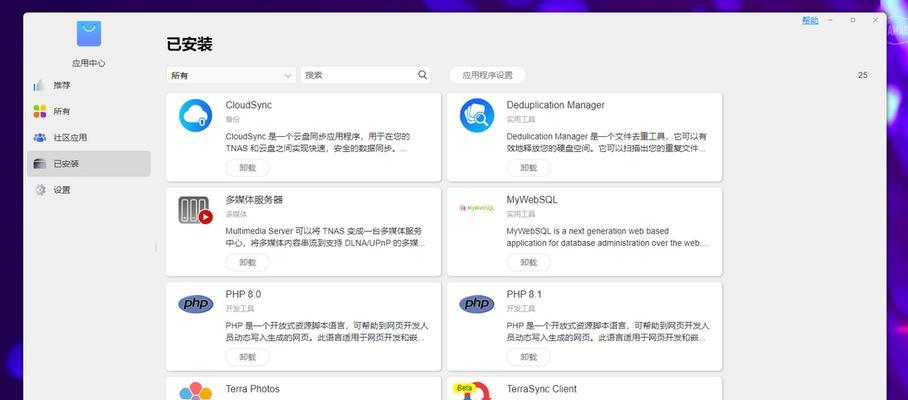Uninstall 多媒体服务器 via 卸载 button
Image resolution: width=908 pixels, height=400 pixels.
[x=247, y=262]
